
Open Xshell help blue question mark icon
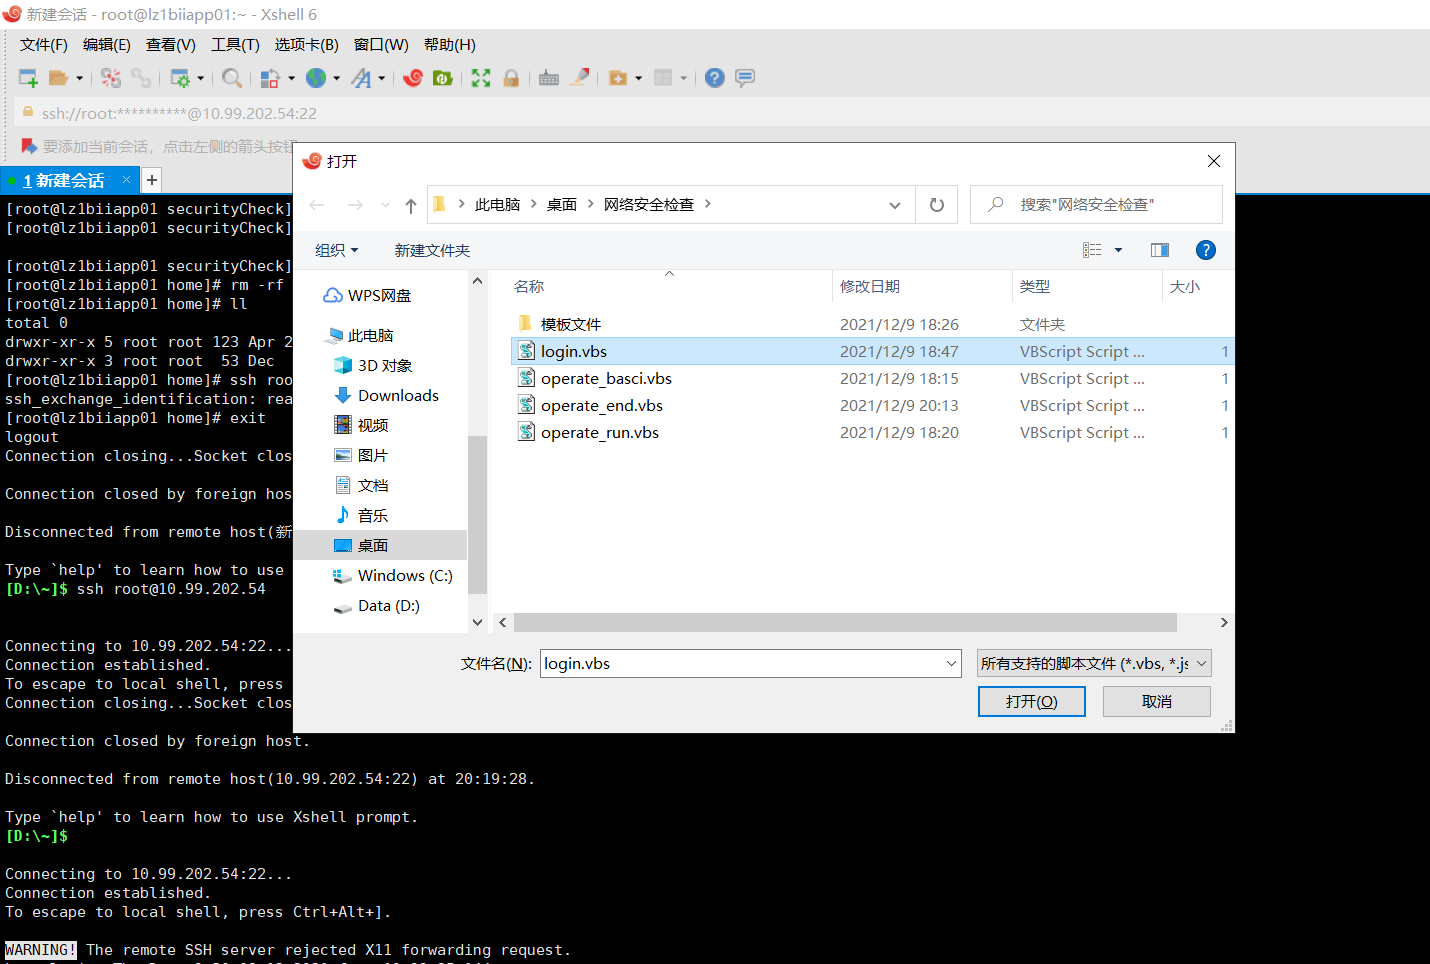pyautogui.click(x=715, y=78)
